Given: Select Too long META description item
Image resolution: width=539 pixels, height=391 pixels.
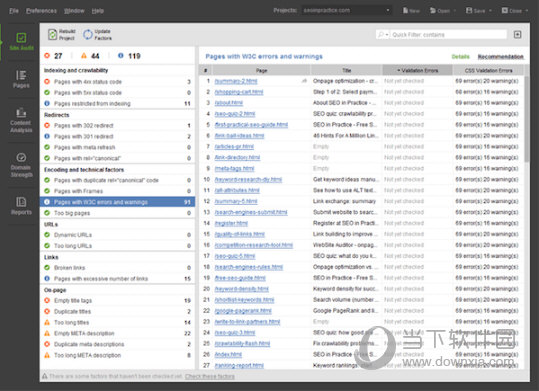Looking at the screenshot, I should pyautogui.click(x=118, y=355).
